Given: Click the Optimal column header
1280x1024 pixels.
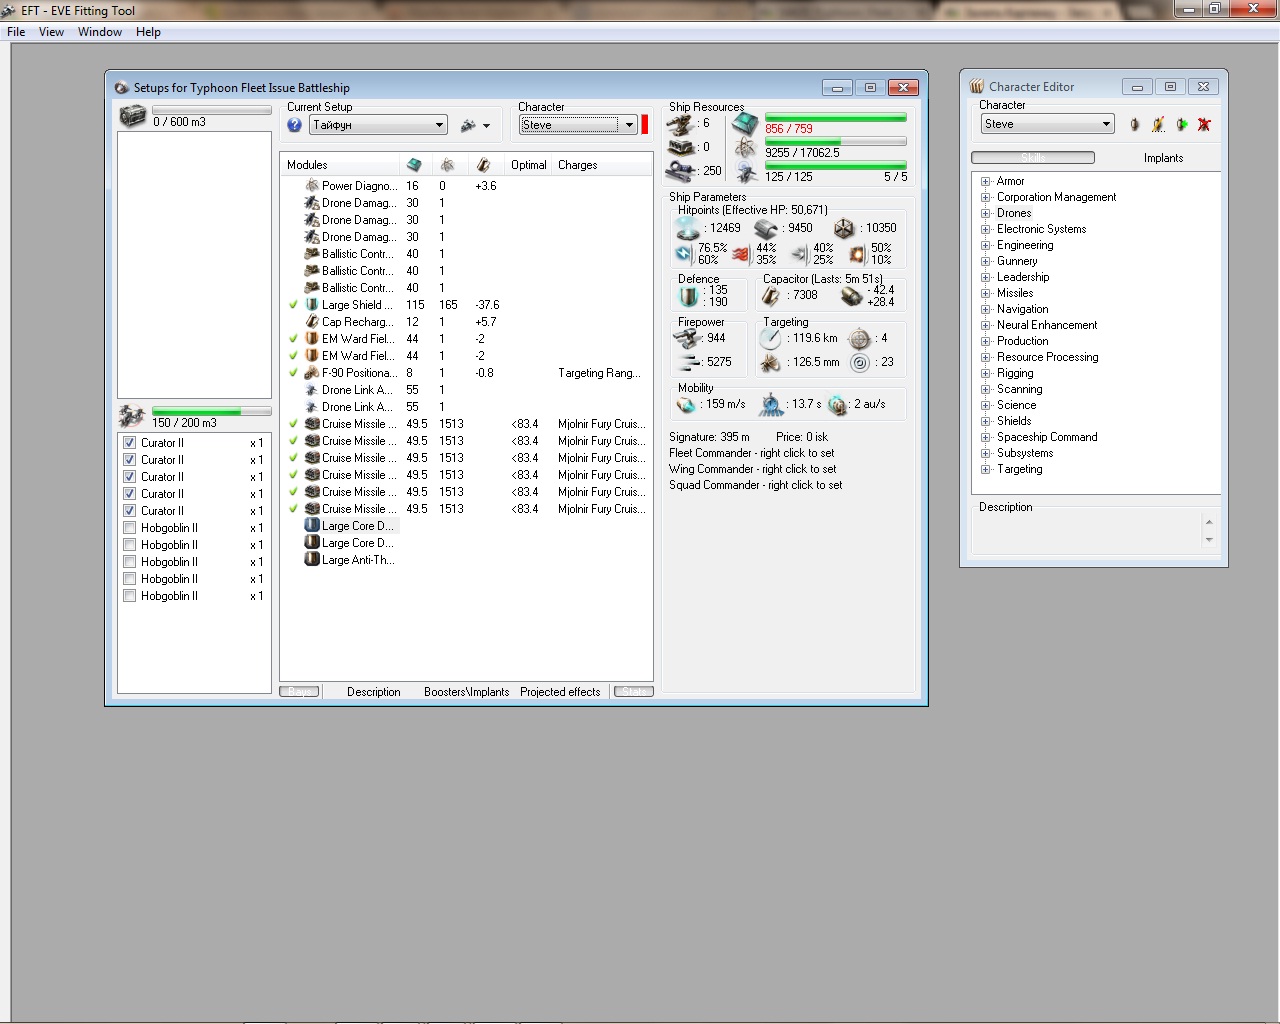Looking at the screenshot, I should [x=528, y=165].
